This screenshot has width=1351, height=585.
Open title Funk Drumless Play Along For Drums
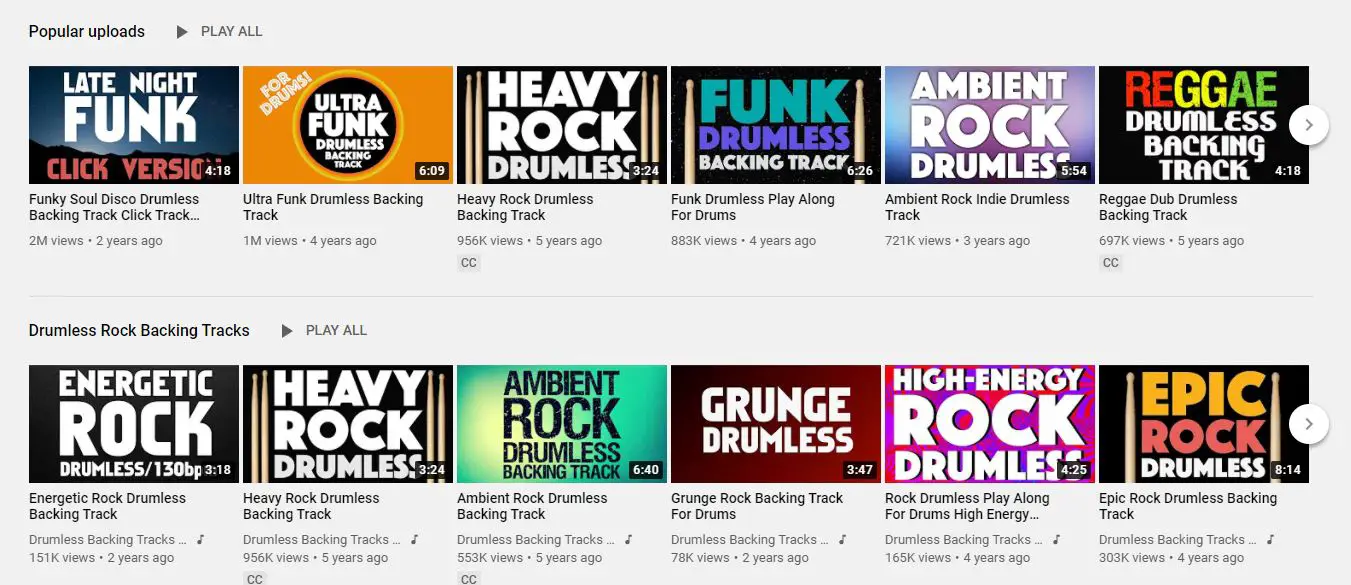point(753,207)
